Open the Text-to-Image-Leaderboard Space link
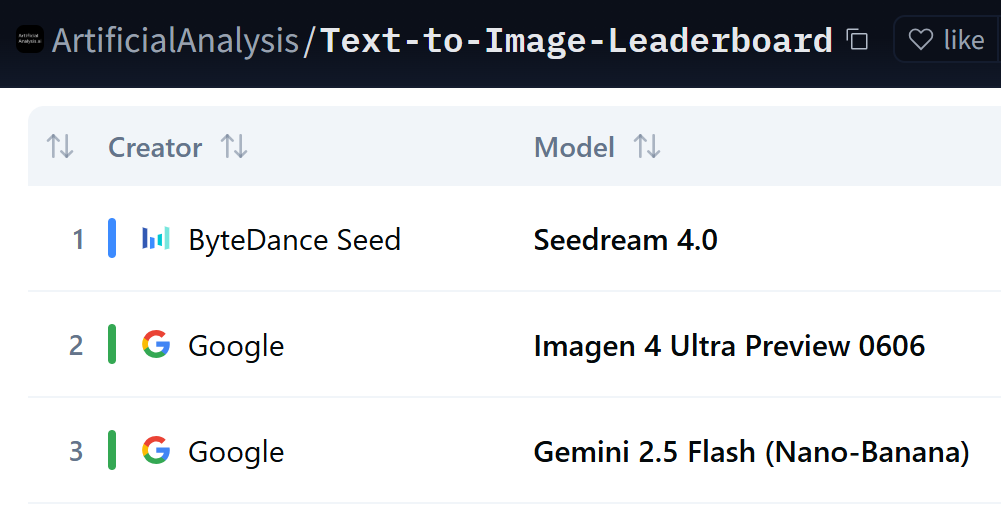The height and width of the screenshot is (505, 1001). (x=577, y=41)
